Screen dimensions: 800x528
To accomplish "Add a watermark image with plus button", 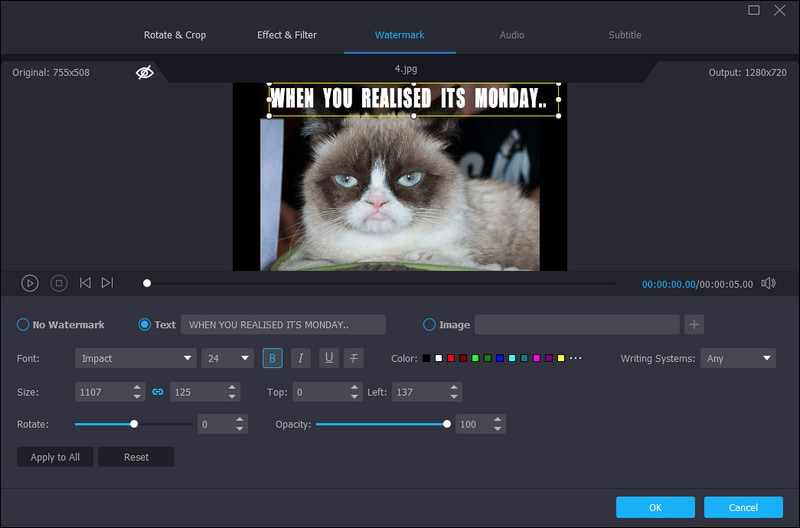I will click(x=695, y=324).
